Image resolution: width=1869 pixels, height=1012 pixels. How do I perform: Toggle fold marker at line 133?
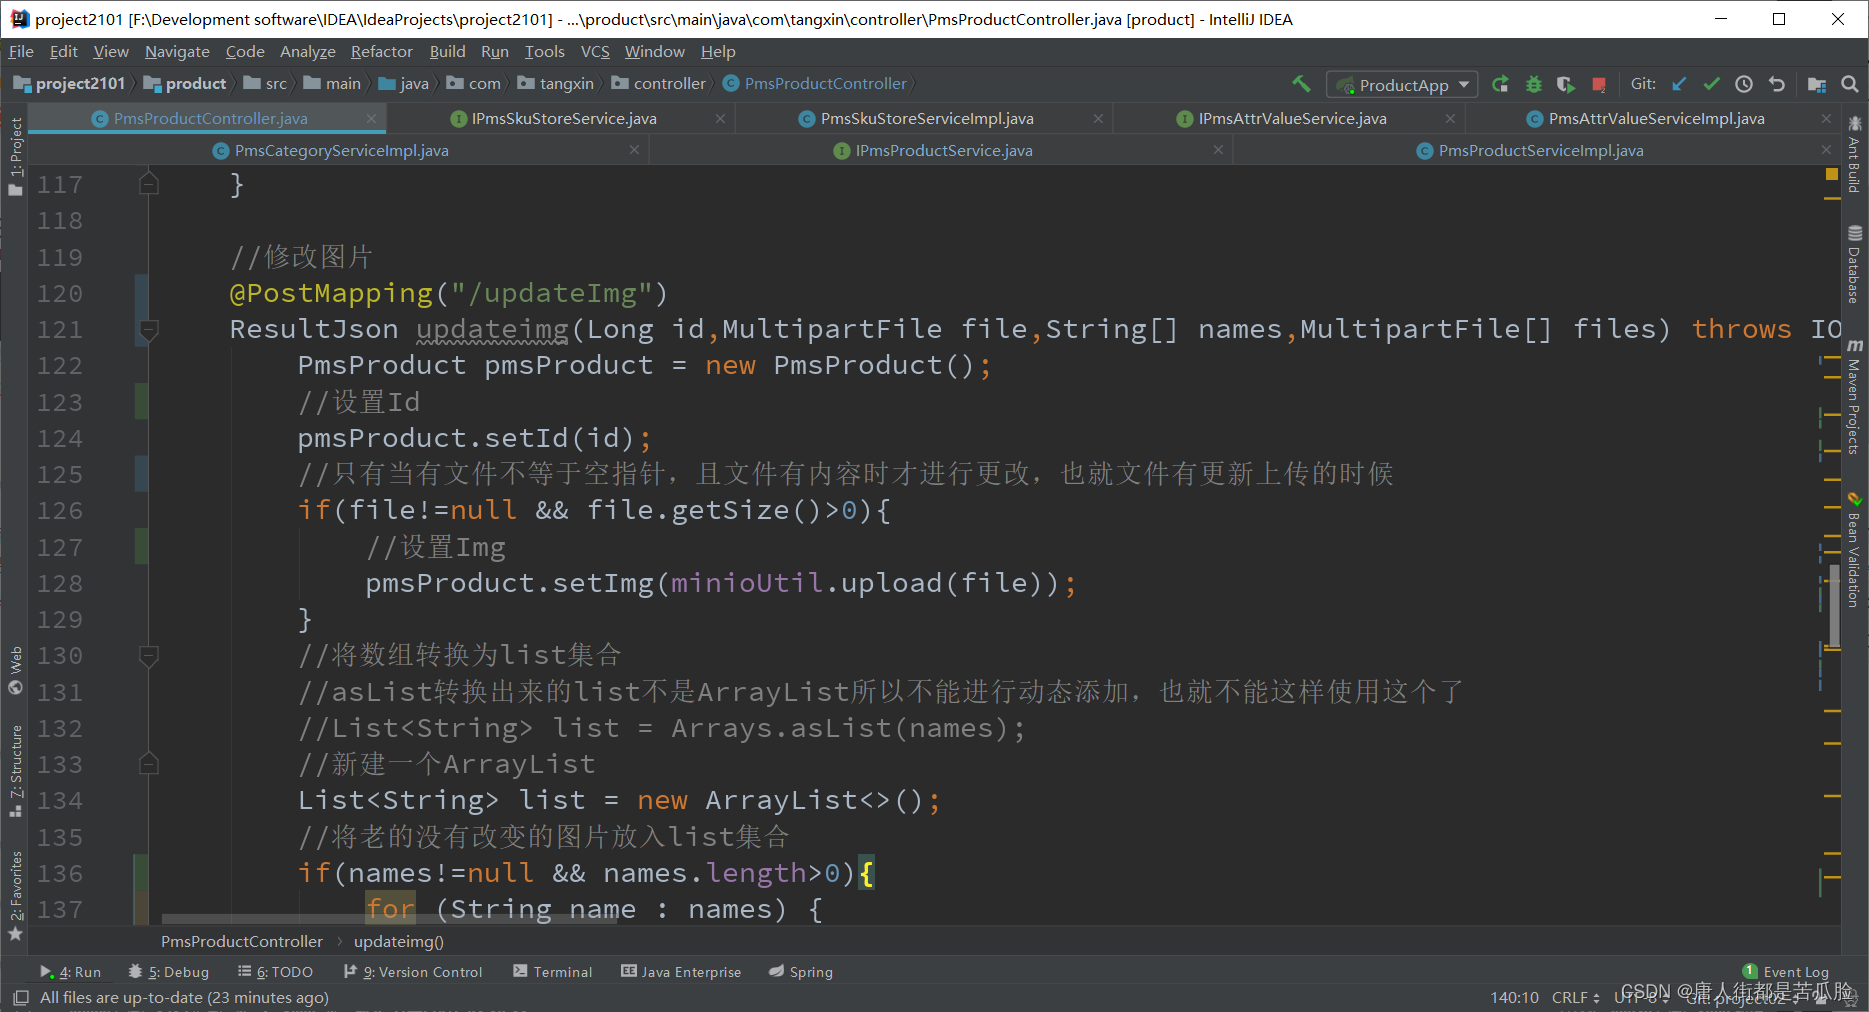tap(149, 764)
